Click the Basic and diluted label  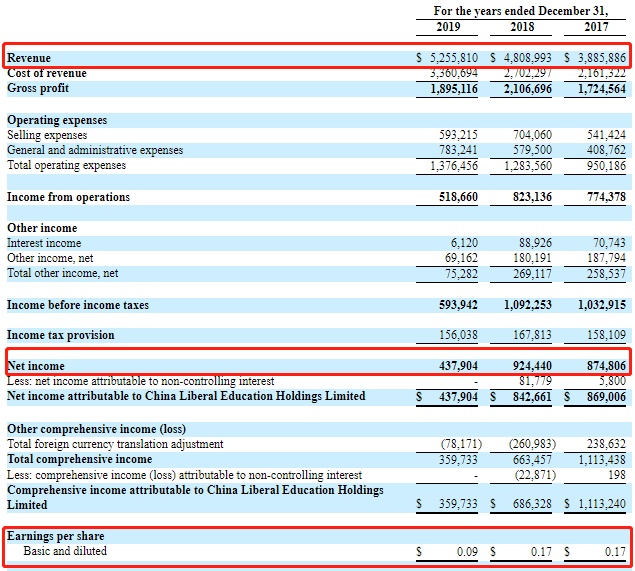click(x=65, y=551)
